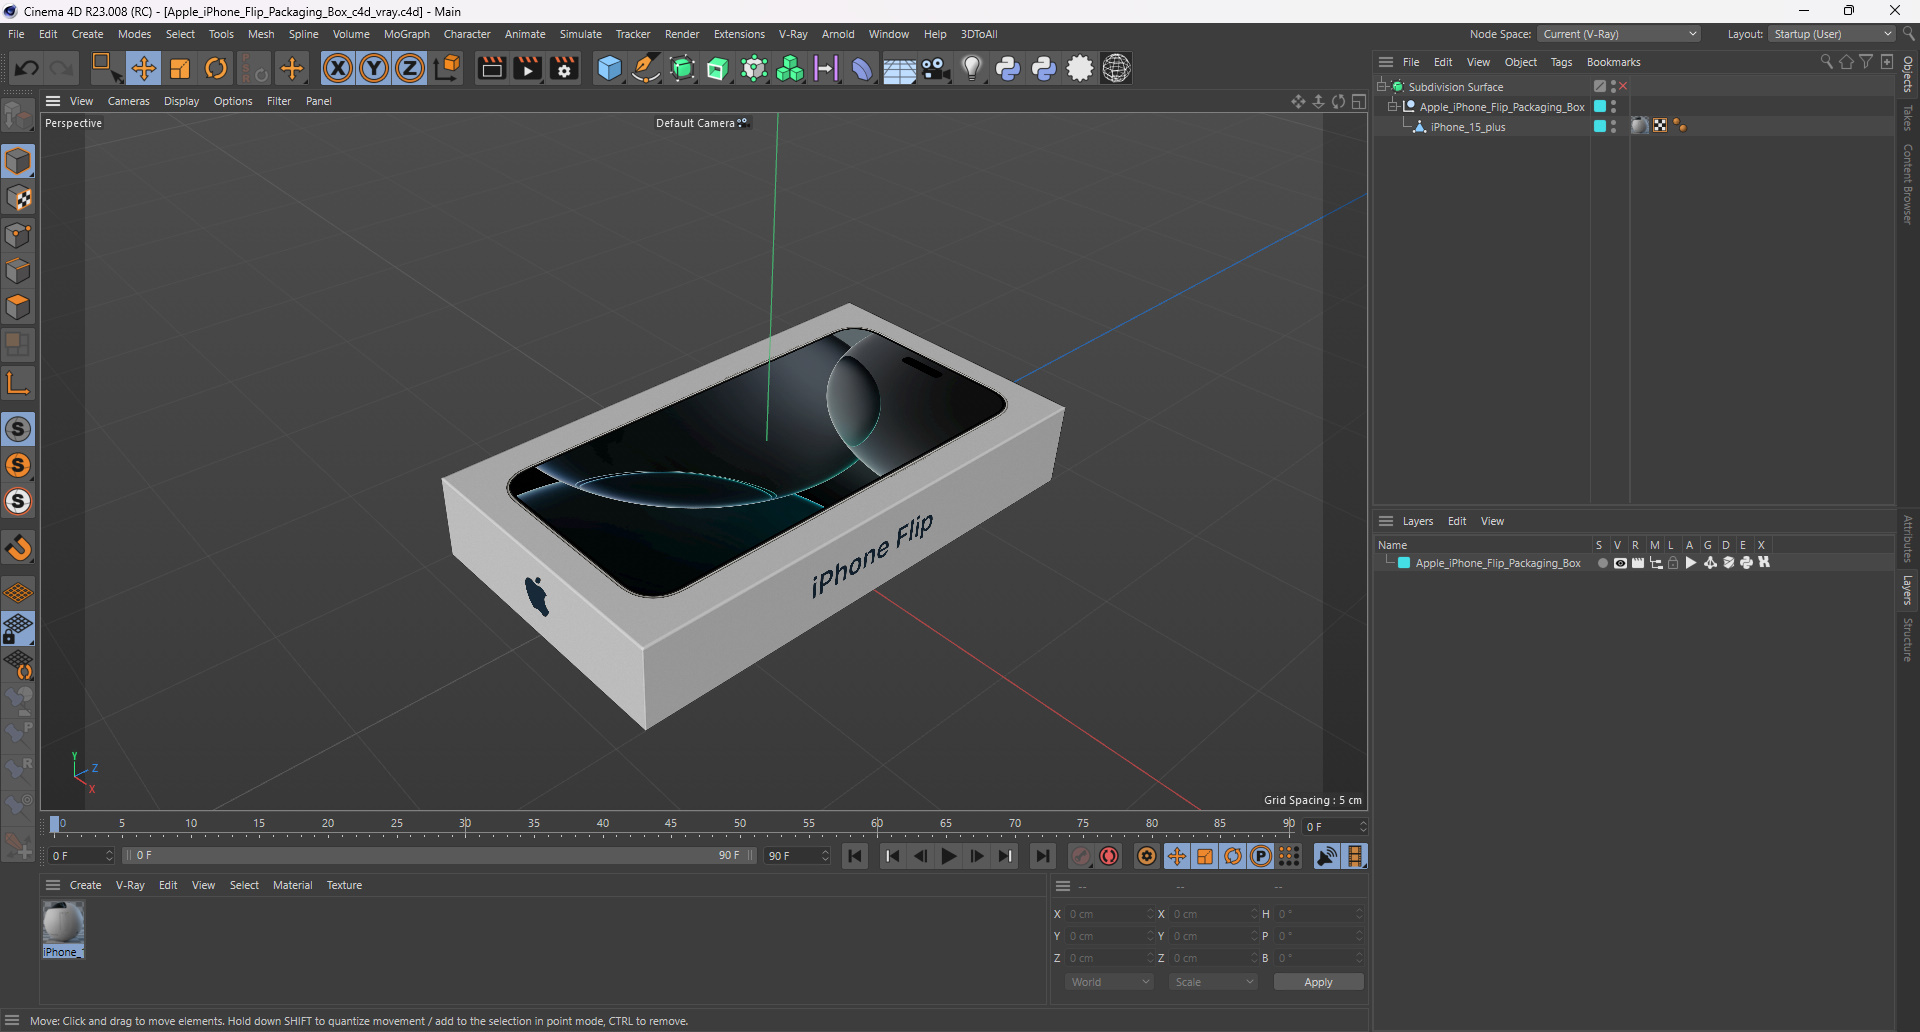This screenshot has height=1032, width=1920.
Task: Click Apple_iPhone_Flip_Packaging_Box layer color swatch
Action: [1404, 563]
